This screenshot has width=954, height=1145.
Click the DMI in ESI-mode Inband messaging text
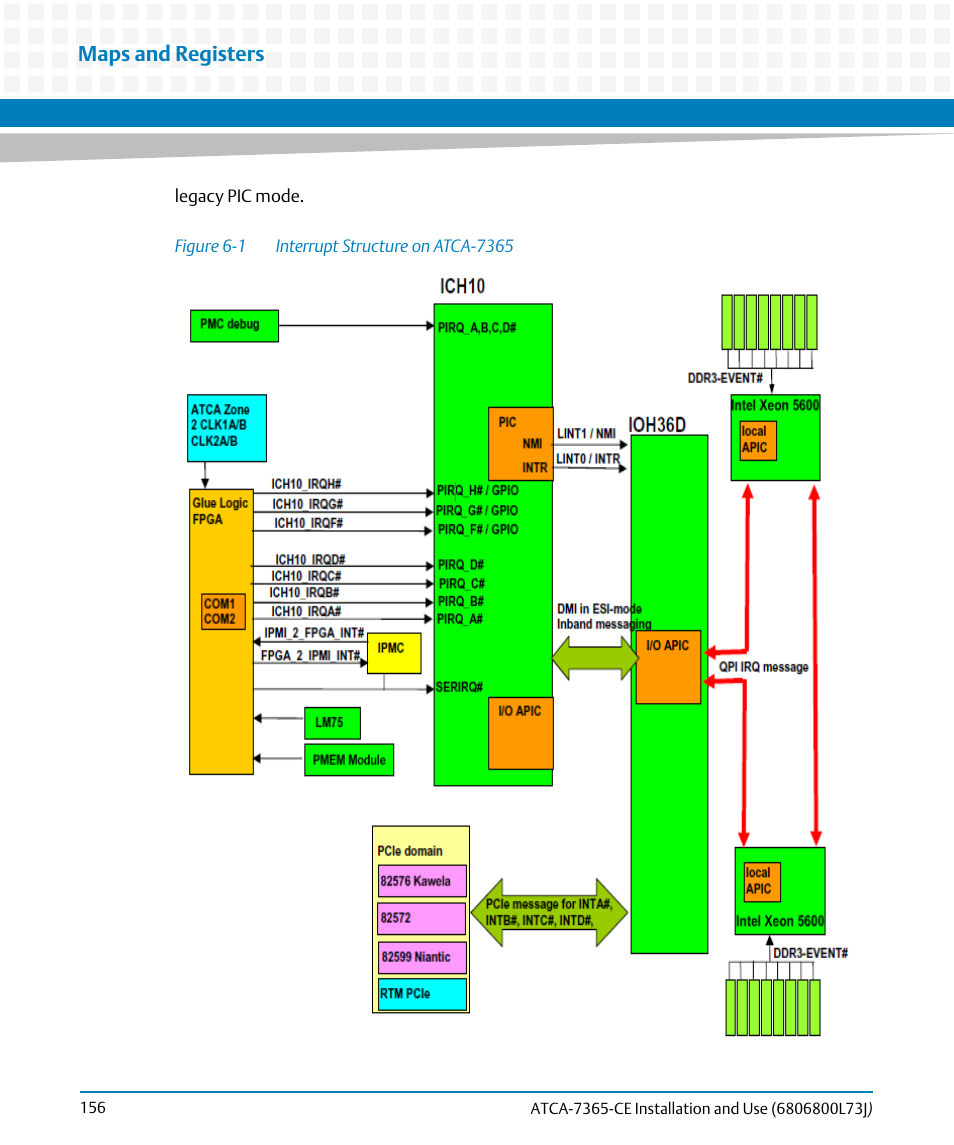pos(604,617)
